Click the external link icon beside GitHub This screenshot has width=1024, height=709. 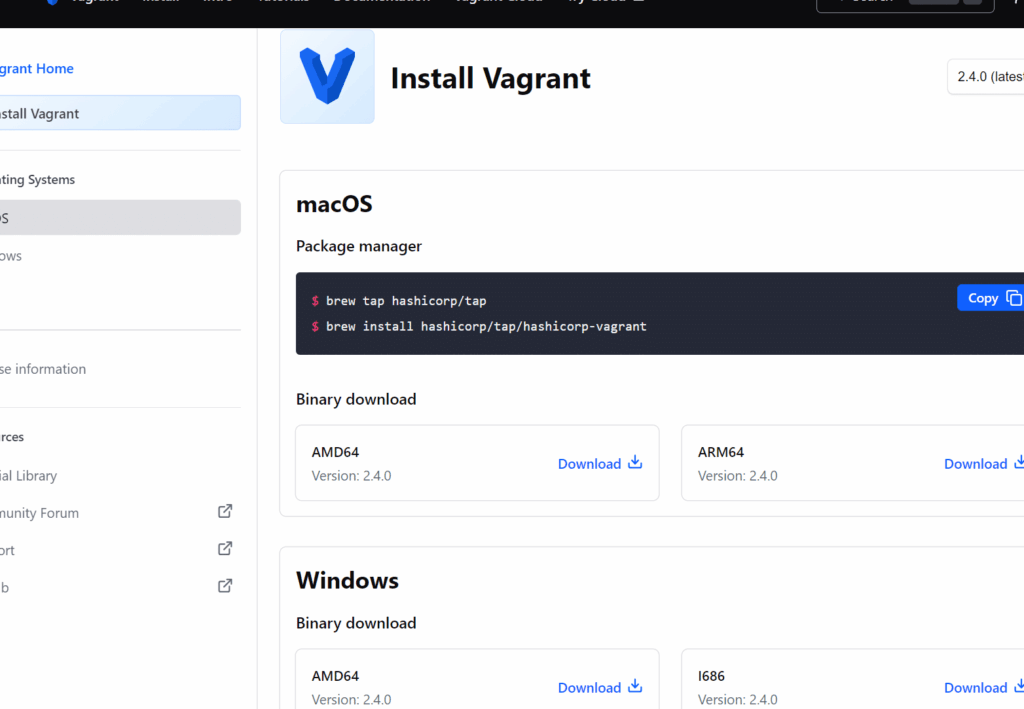(x=225, y=585)
